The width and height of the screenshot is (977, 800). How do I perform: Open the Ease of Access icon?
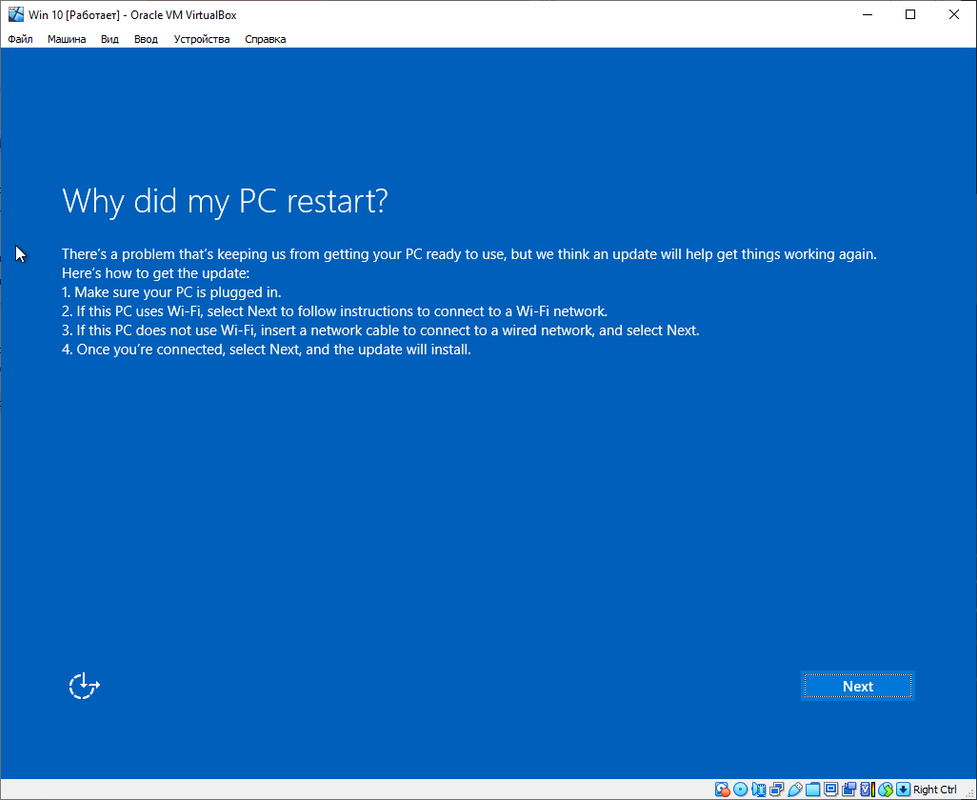point(84,686)
